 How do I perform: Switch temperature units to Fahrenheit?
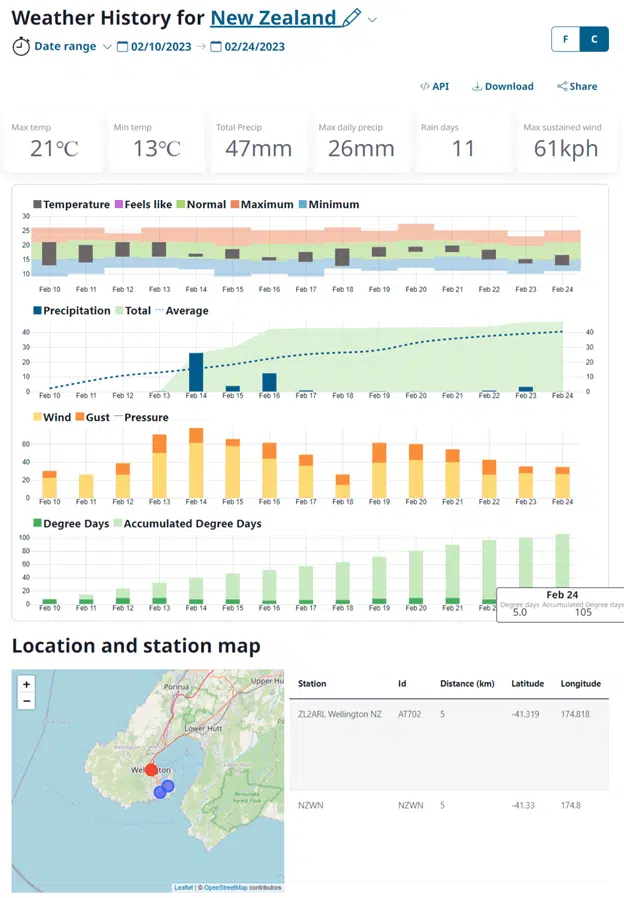coord(565,39)
